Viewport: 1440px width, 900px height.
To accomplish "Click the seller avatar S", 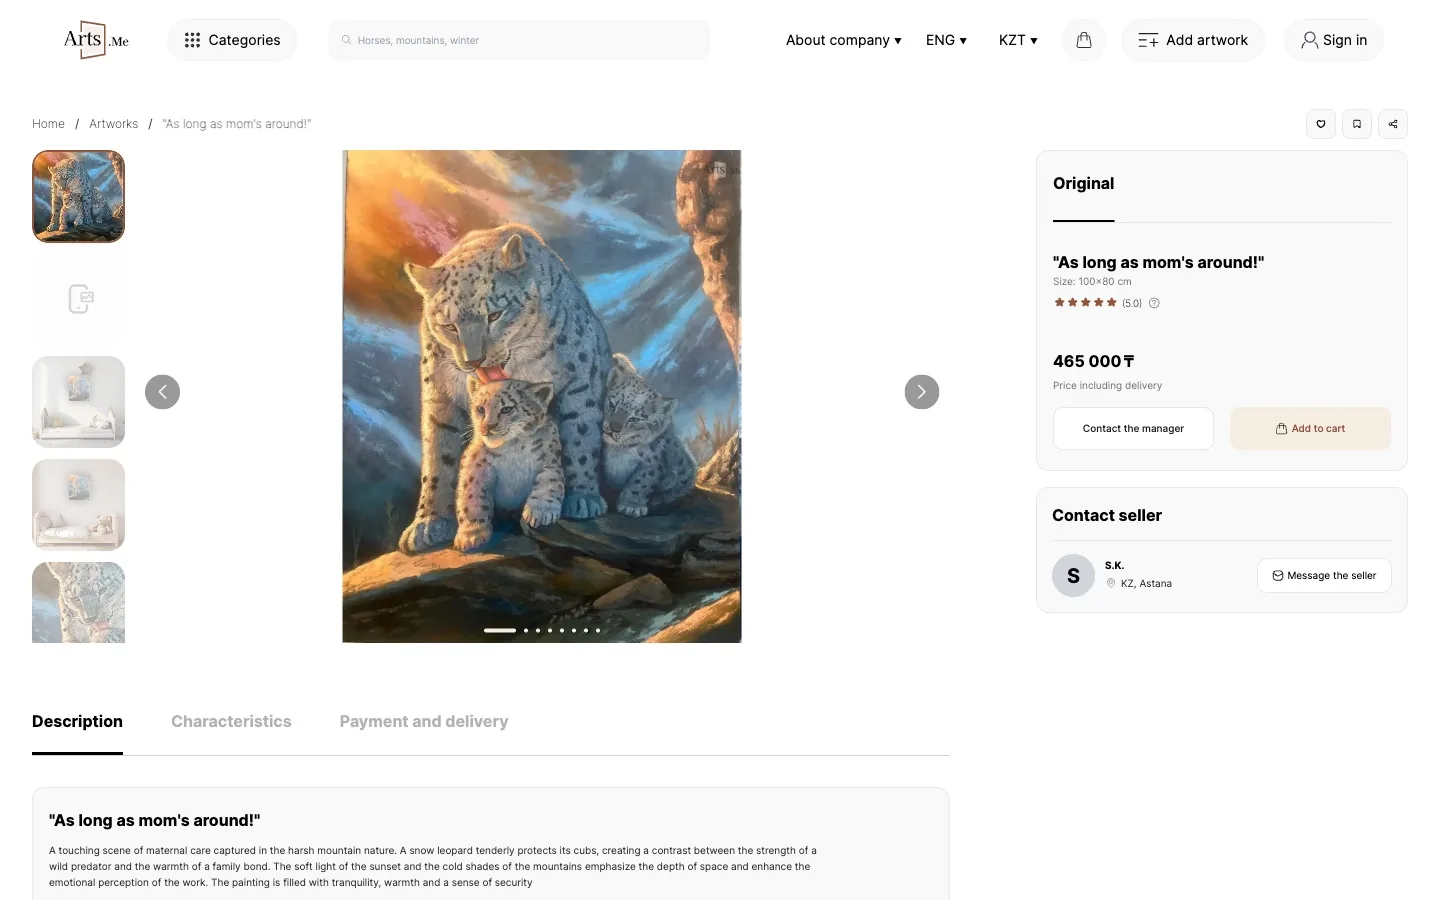I will pos(1073,576).
